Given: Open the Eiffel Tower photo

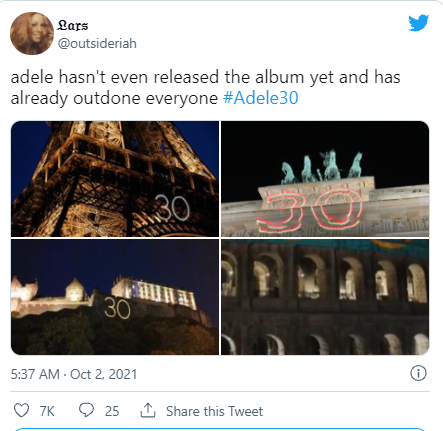Looking at the screenshot, I should [115, 179].
